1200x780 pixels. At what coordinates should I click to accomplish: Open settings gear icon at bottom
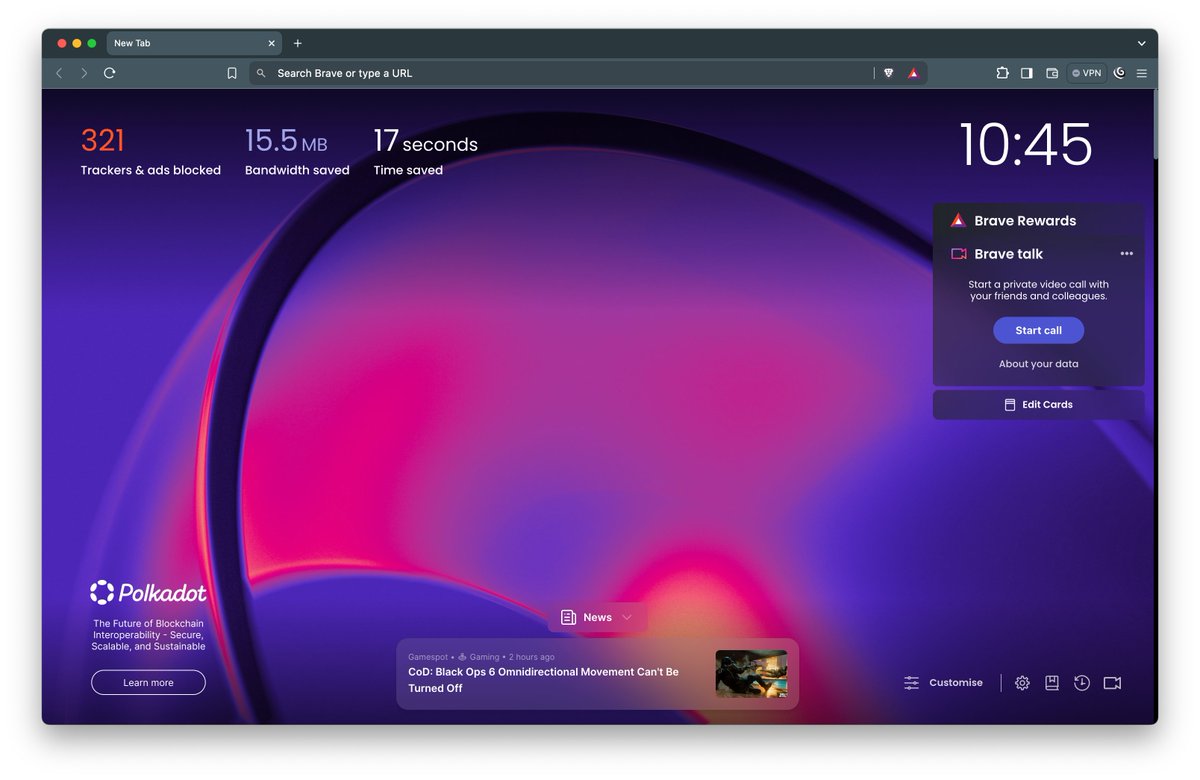click(x=1022, y=683)
